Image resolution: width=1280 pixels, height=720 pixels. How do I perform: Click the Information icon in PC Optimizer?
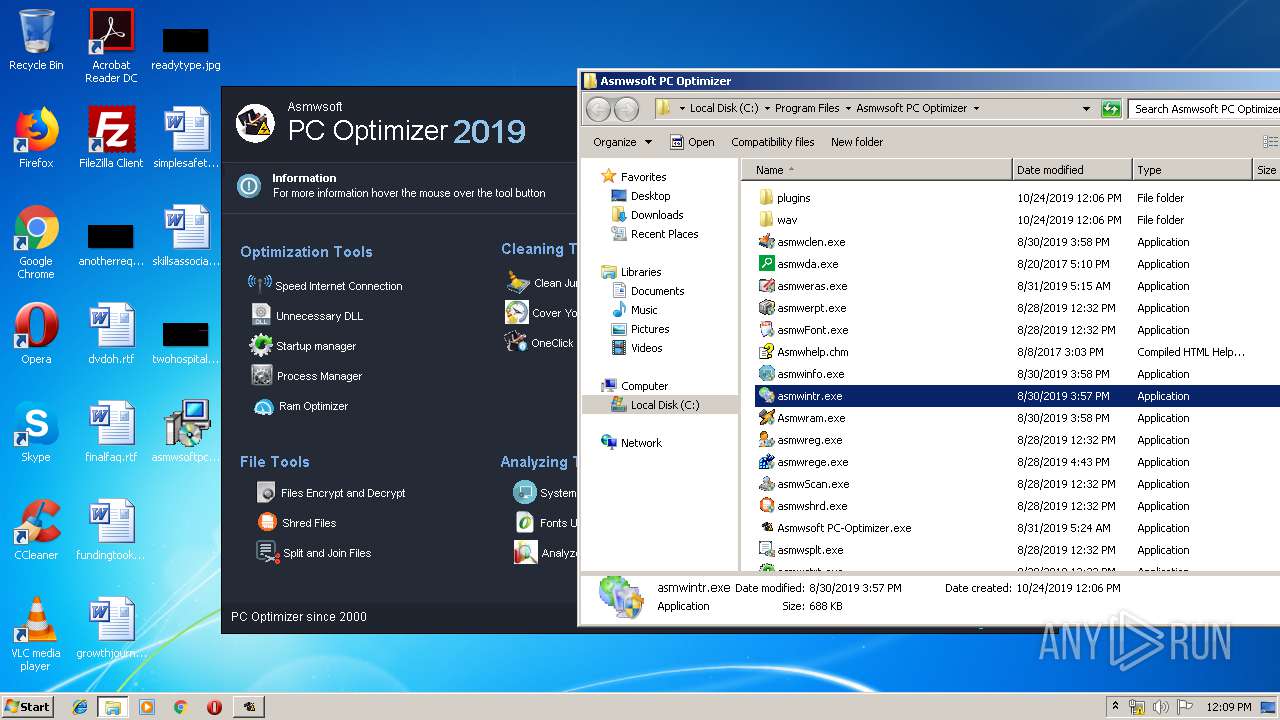249,185
